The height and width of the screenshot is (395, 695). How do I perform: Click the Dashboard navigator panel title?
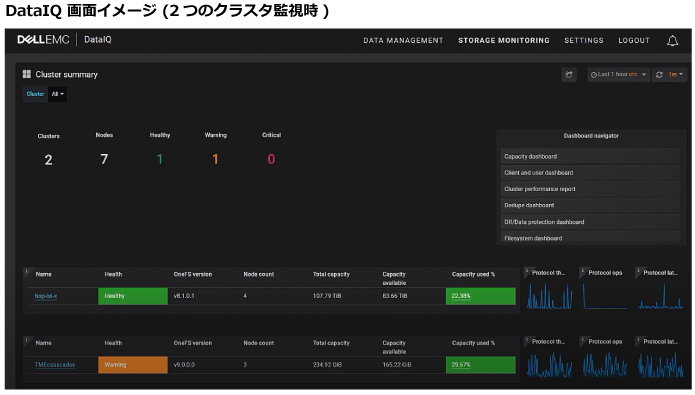pos(591,136)
